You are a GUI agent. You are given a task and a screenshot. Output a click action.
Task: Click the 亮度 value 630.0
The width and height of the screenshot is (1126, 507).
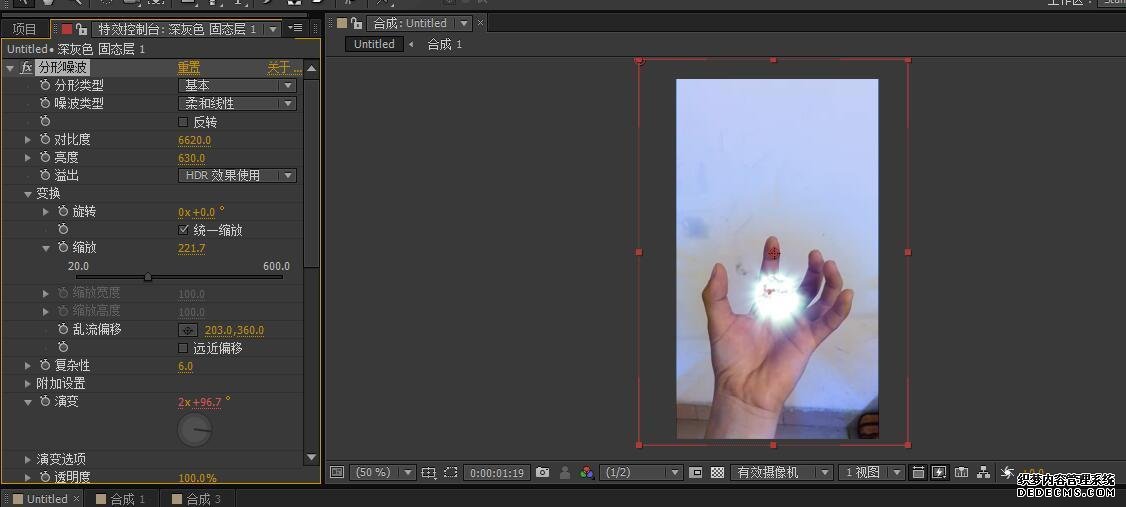191,158
